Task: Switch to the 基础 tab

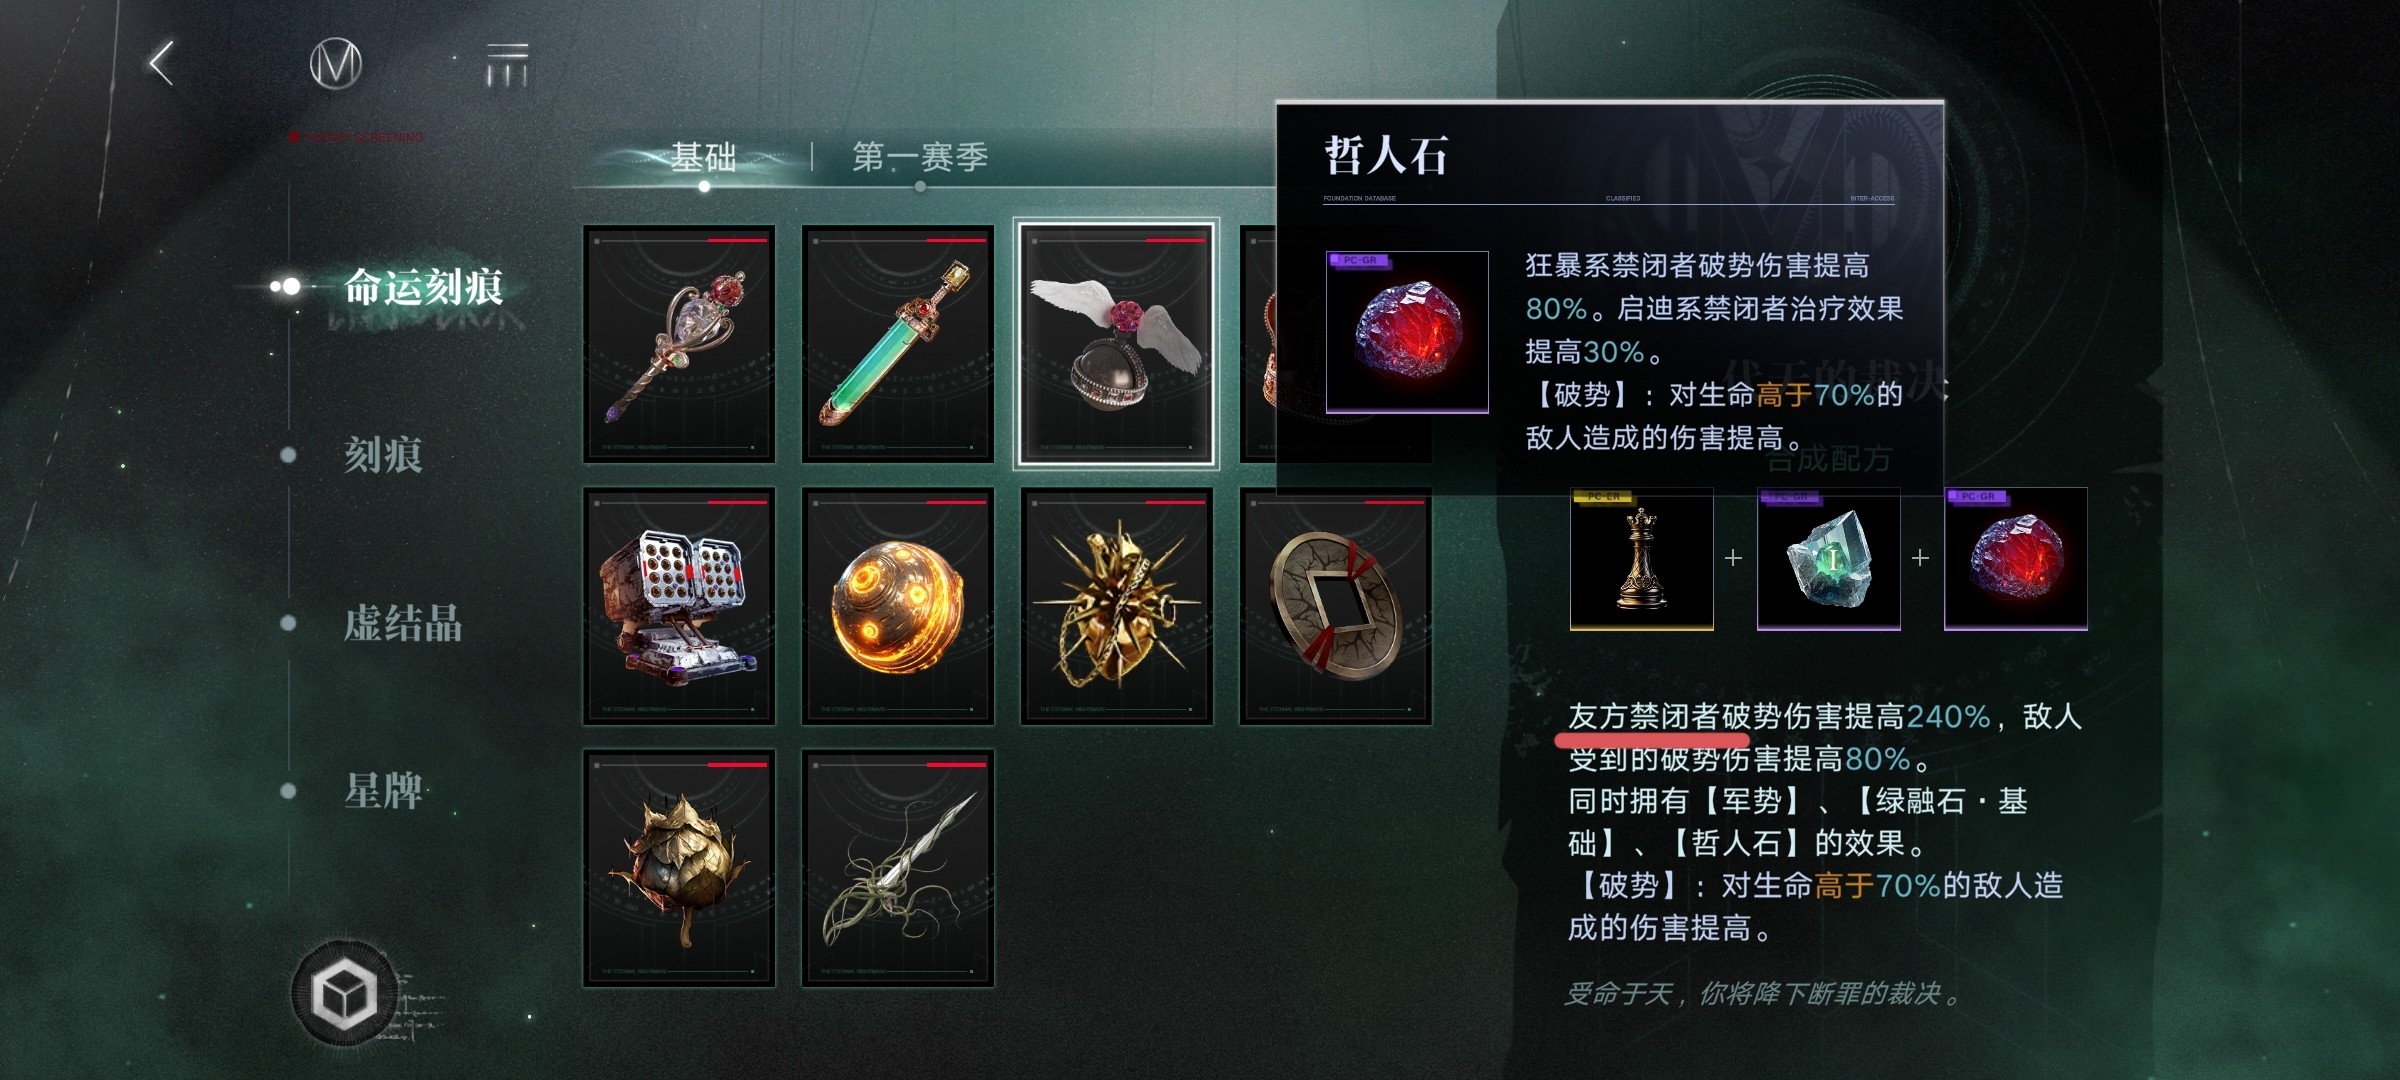Action: click(x=703, y=157)
